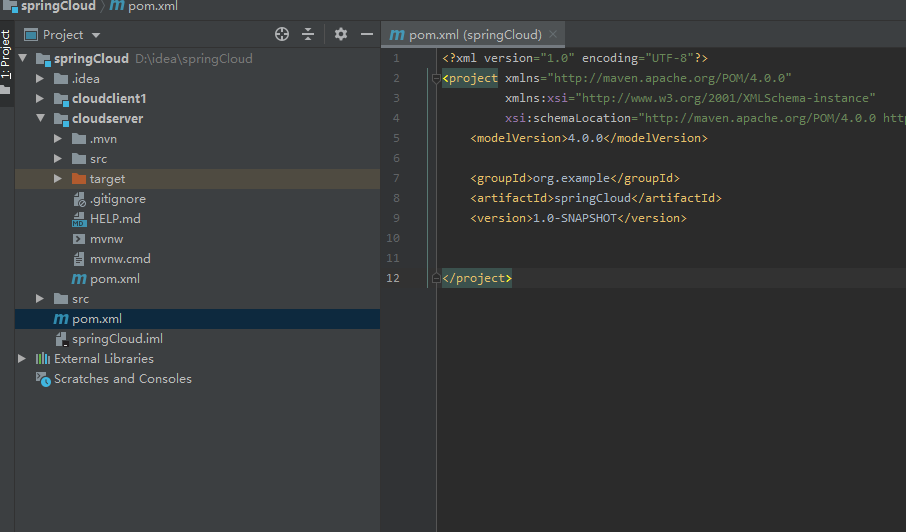Collapse the cloudserver module arrow
This screenshot has height=532, width=906.
point(40,118)
